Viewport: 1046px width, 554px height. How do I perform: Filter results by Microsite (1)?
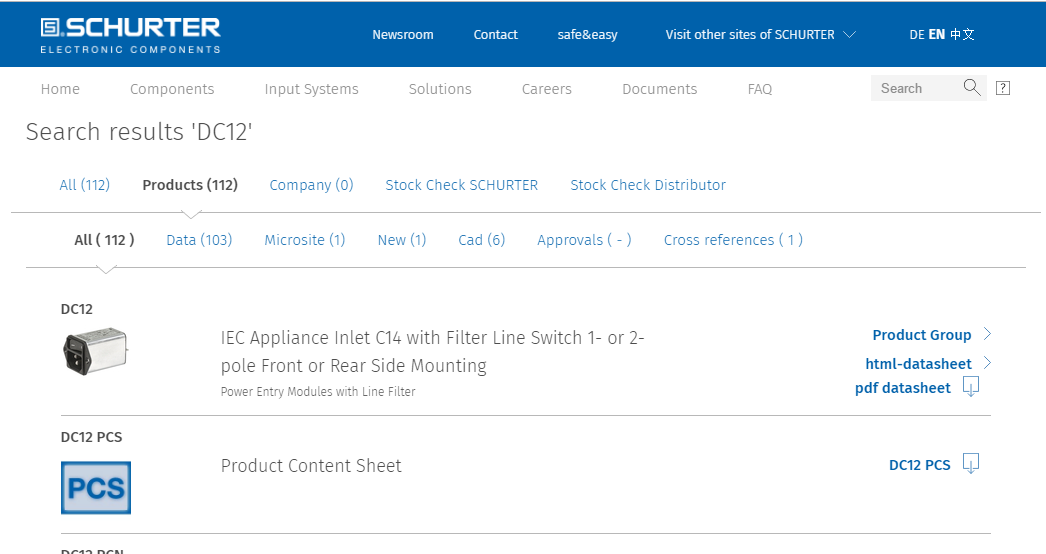tap(305, 240)
